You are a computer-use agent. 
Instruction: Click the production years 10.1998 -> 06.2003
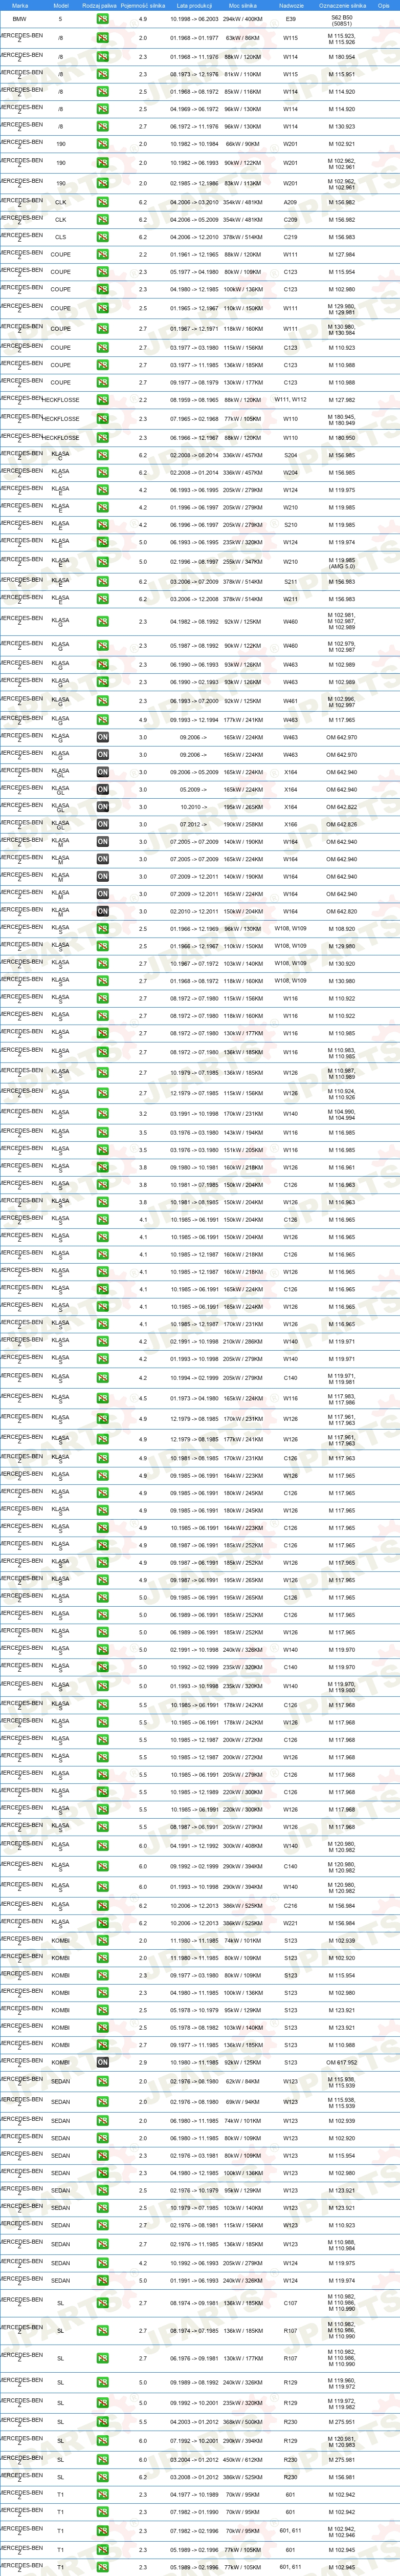point(194,19)
